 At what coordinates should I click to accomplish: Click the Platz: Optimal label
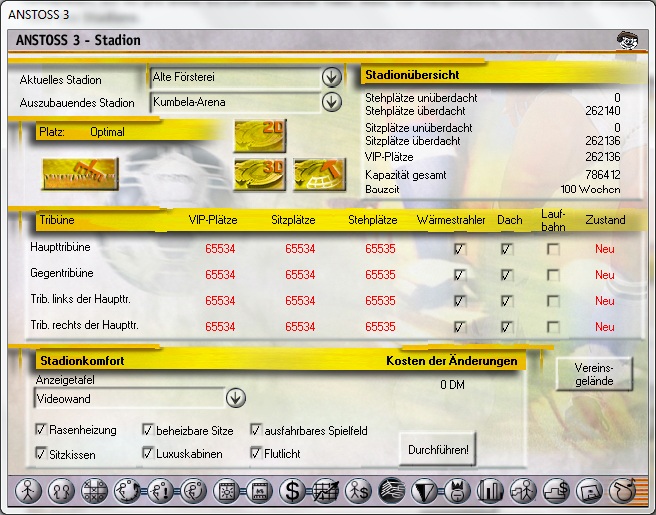[x=82, y=132]
